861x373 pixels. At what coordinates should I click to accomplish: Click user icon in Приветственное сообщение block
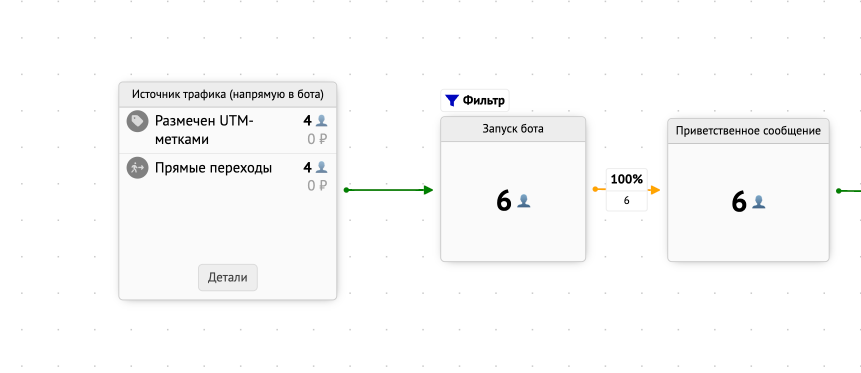[758, 202]
